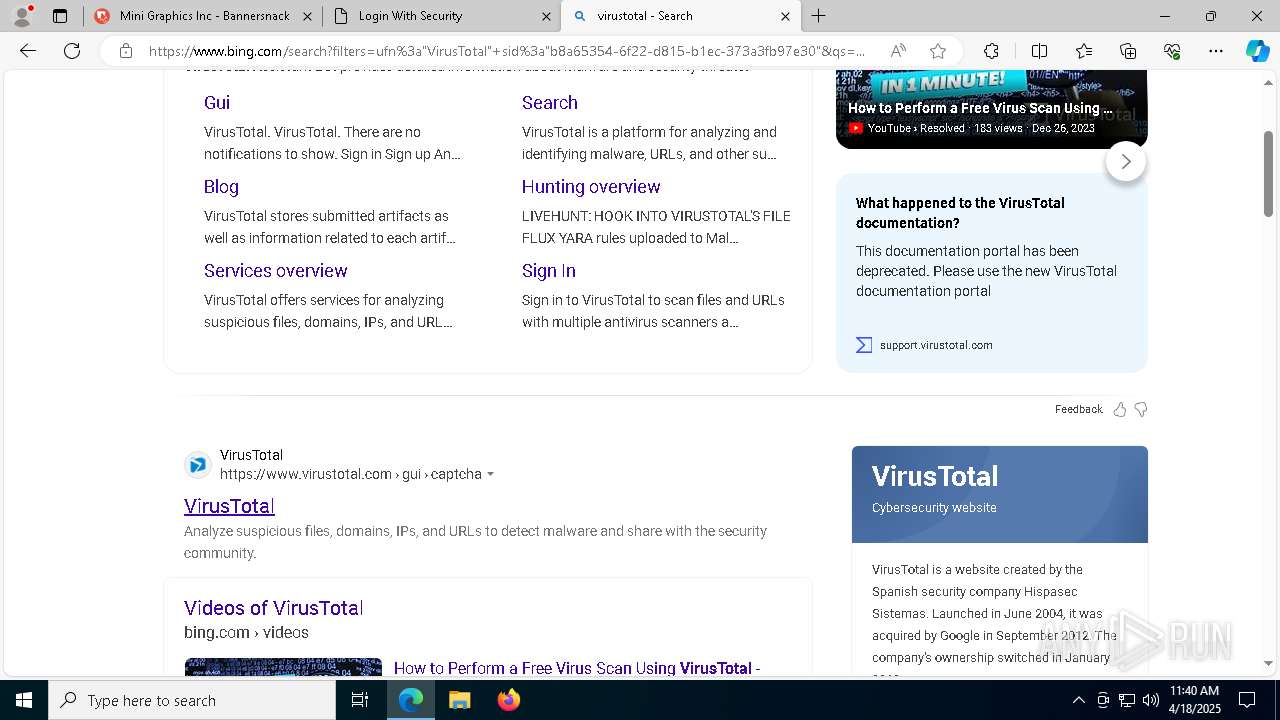Give thumbs down feedback
This screenshot has width=1280, height=720.
1141,409
